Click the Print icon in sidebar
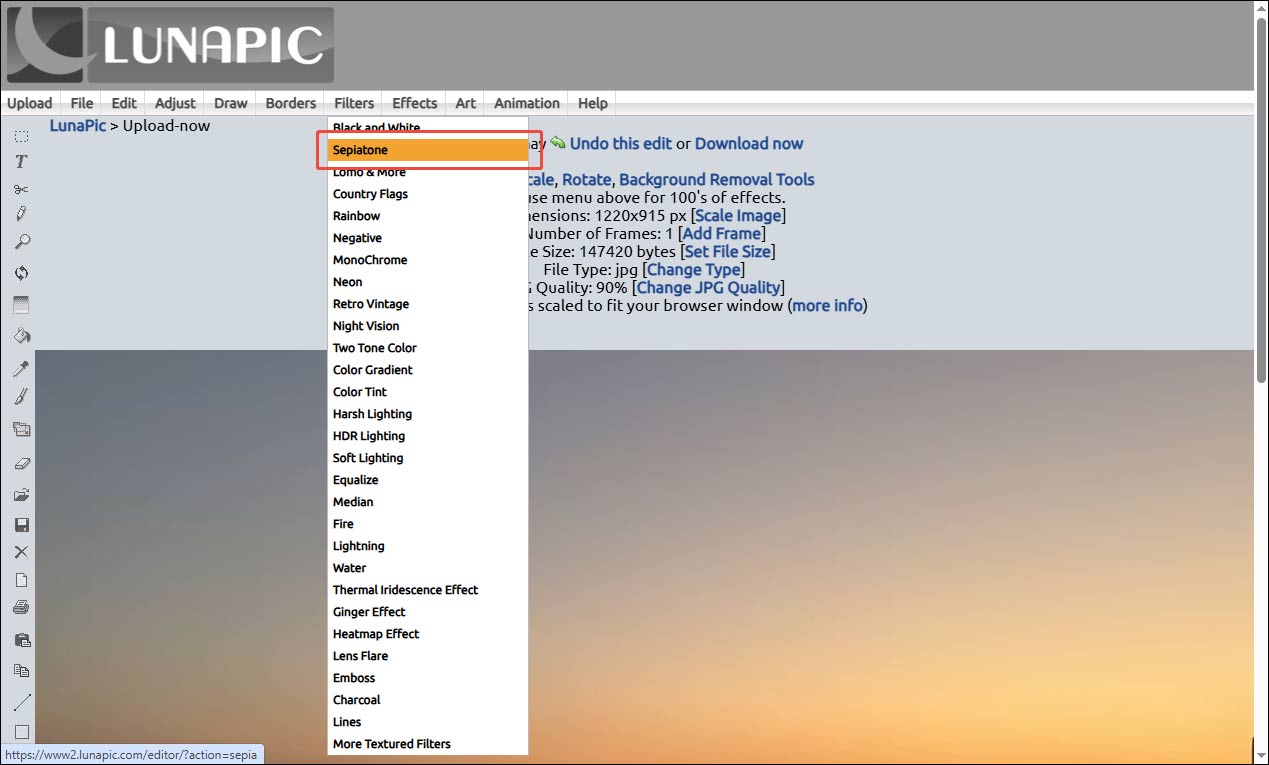The image size is (1269, 765). (22, 607)
